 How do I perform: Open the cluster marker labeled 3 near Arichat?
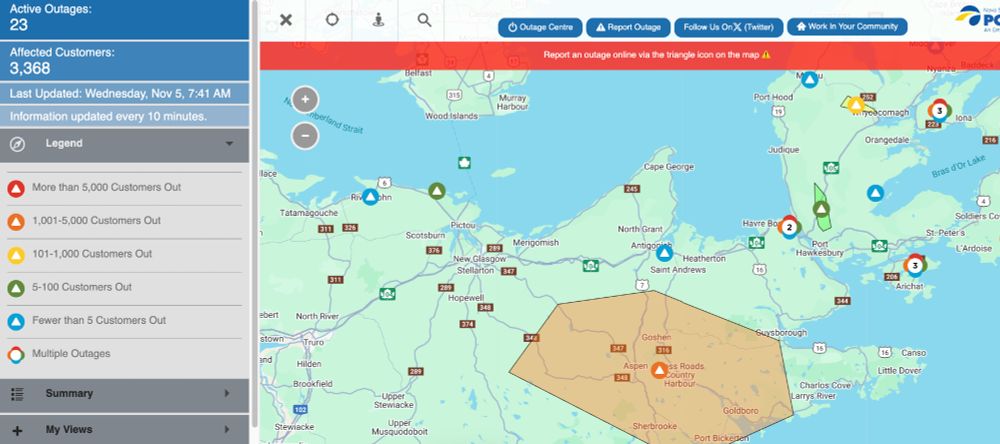[915, 265]
